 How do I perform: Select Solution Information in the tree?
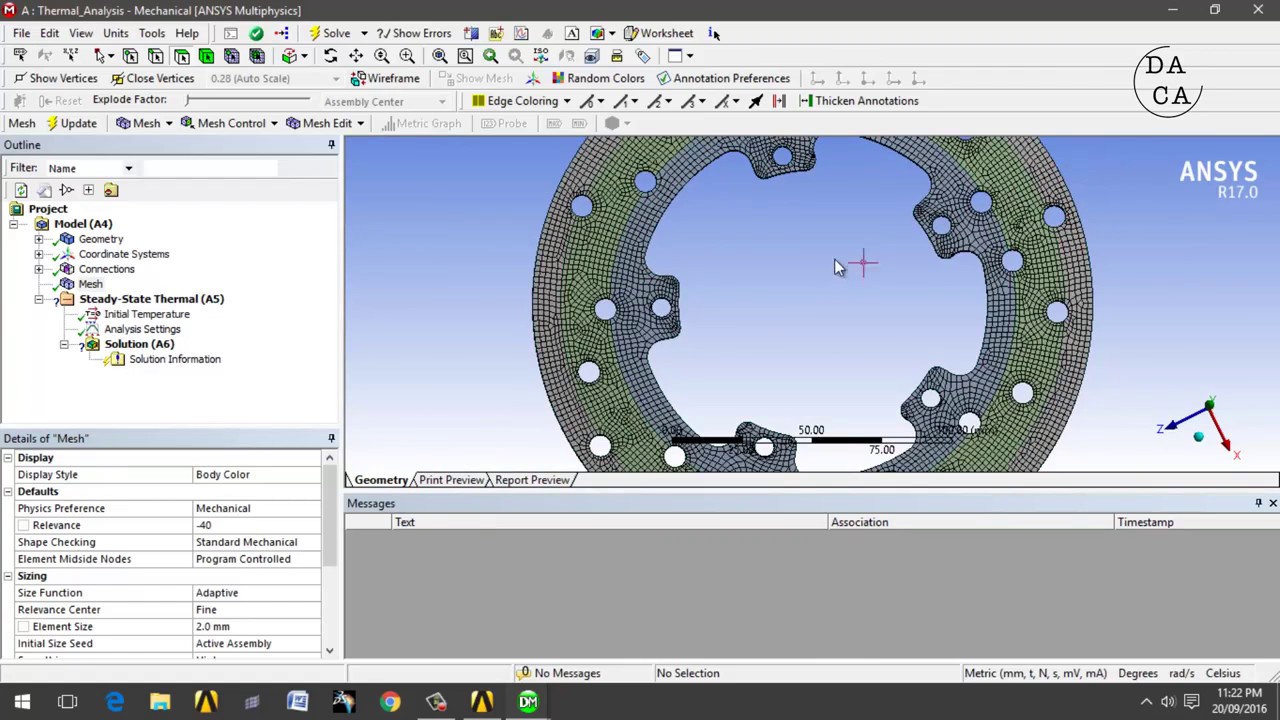click(174, 359)
